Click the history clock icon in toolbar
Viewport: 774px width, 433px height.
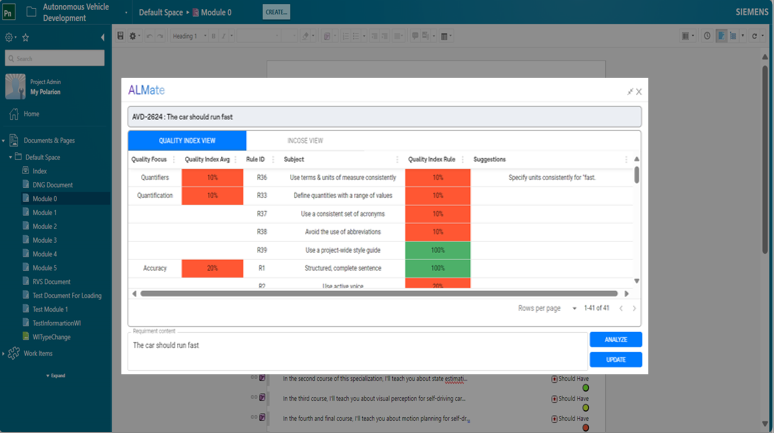(x=707, y=36)
